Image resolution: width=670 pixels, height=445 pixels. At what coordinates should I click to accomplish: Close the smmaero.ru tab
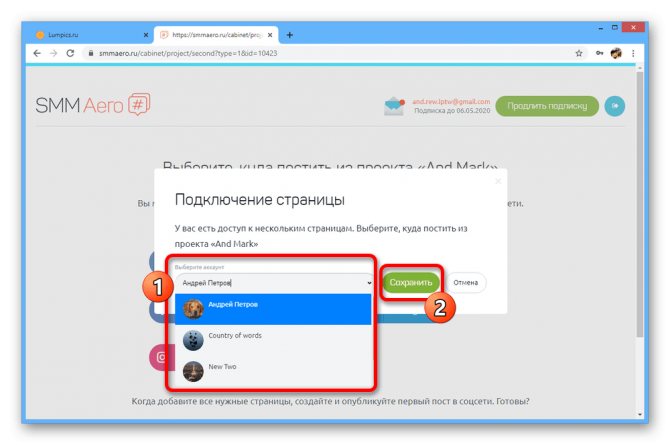pyautogui.click(x=270, y=35)
